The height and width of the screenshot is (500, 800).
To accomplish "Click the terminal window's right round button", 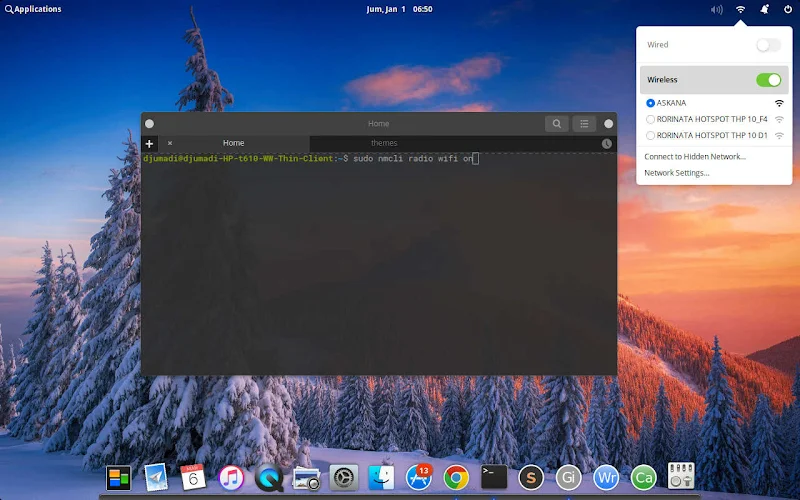I will [x=609, y=123].
